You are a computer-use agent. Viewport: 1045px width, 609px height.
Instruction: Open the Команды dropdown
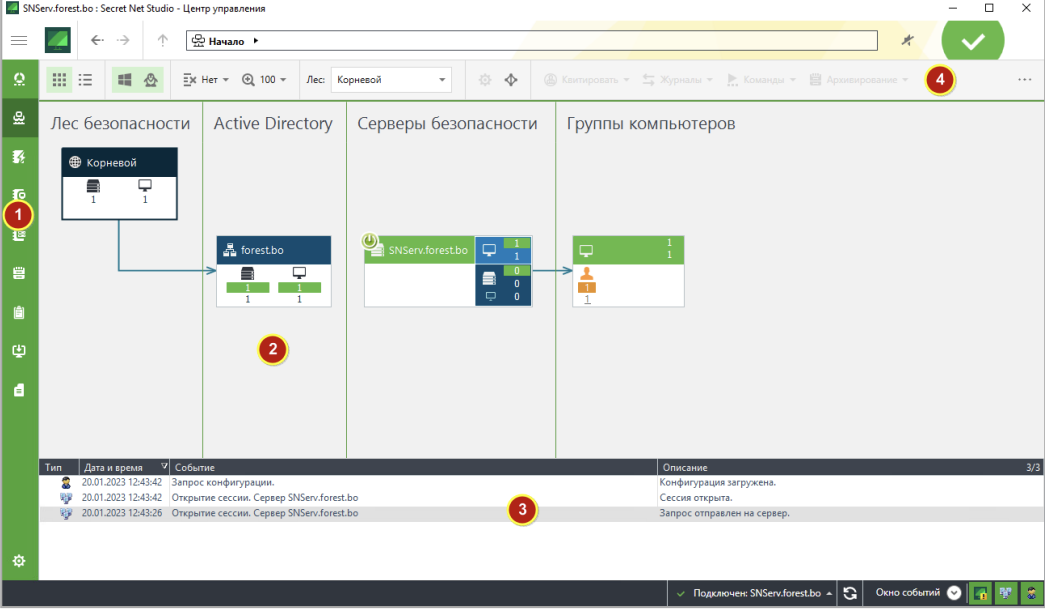click(x=761, y=80)
